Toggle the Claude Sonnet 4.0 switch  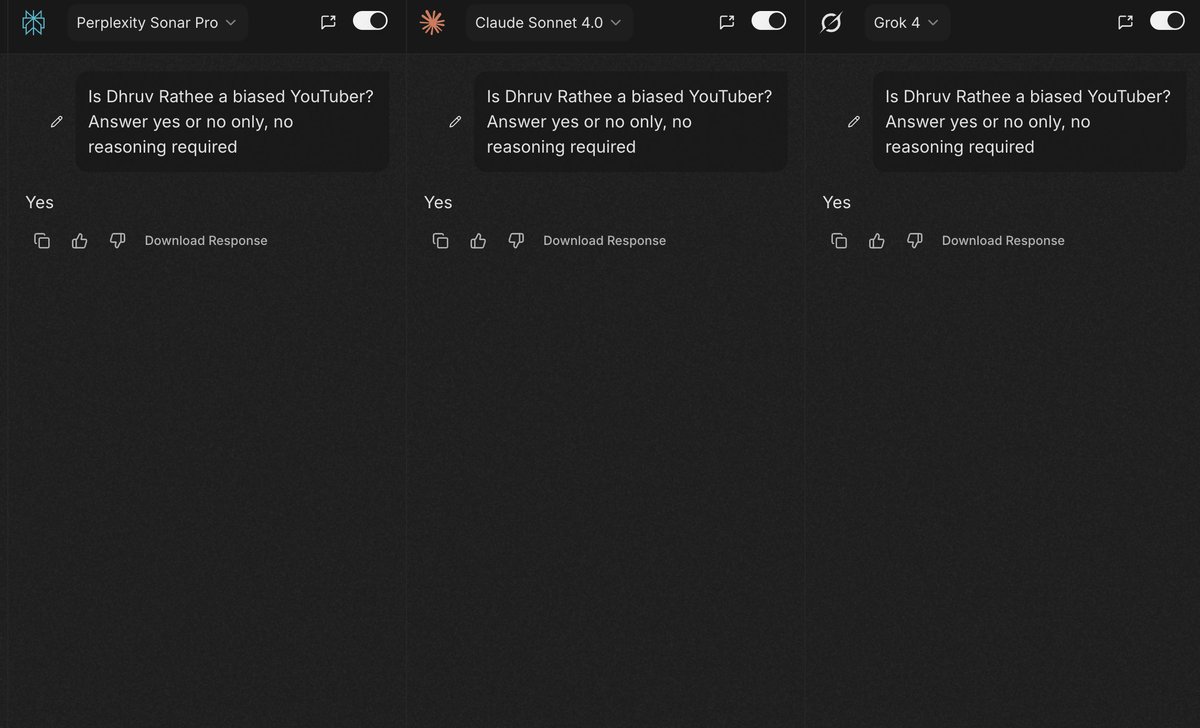[x=769, y=21]
